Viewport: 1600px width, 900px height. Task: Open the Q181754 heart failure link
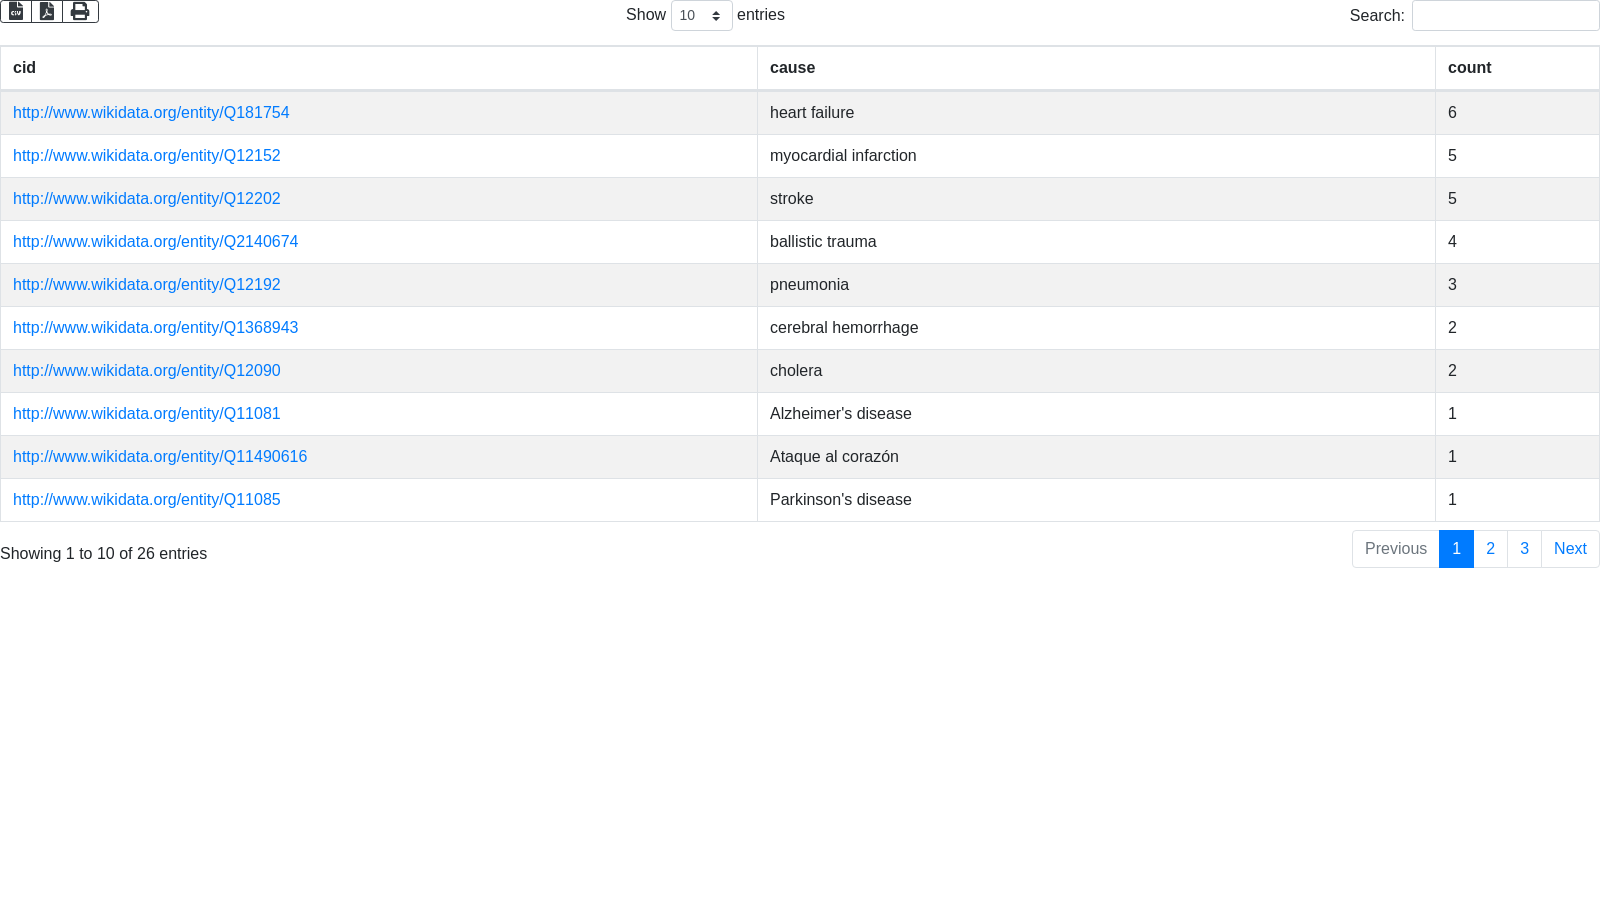[x=151, y=113]
